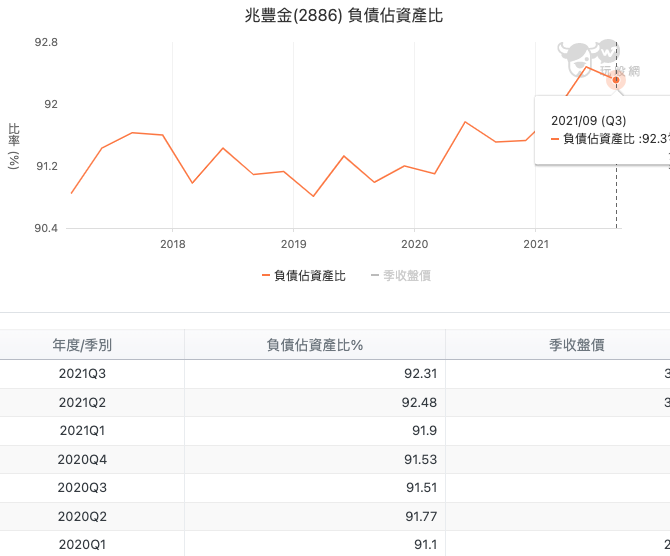Click the 2021Q1 quarter cell

82,431
